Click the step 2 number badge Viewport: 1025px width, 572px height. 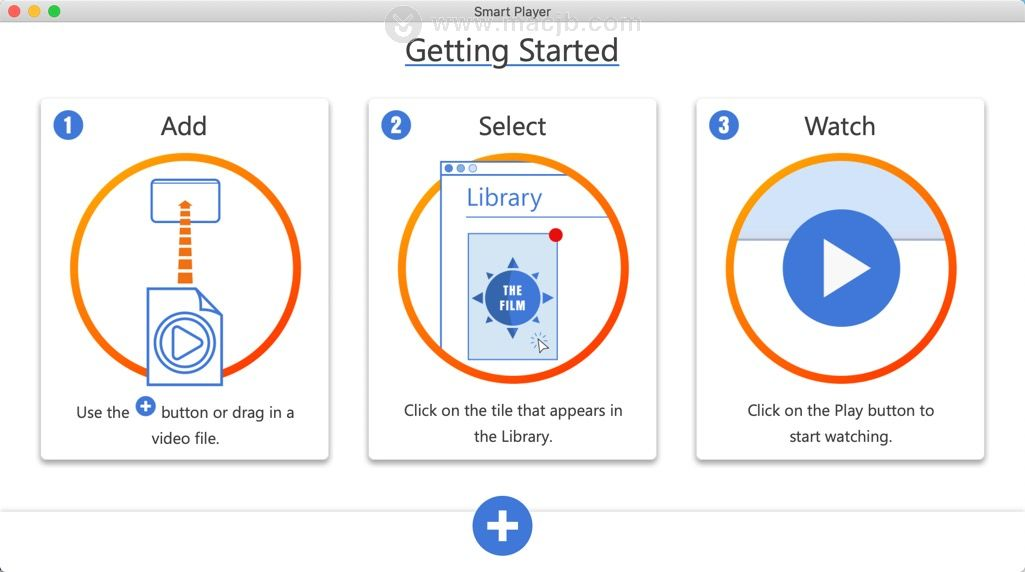tap(396, 125)
